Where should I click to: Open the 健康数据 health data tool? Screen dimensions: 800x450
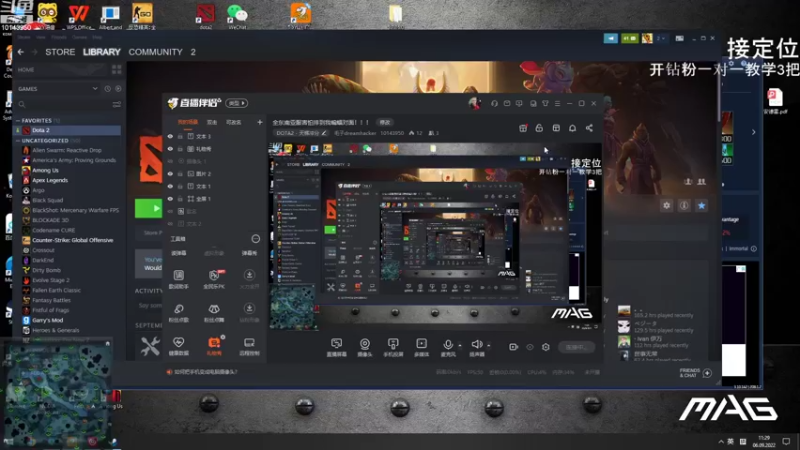coord(179,346)
